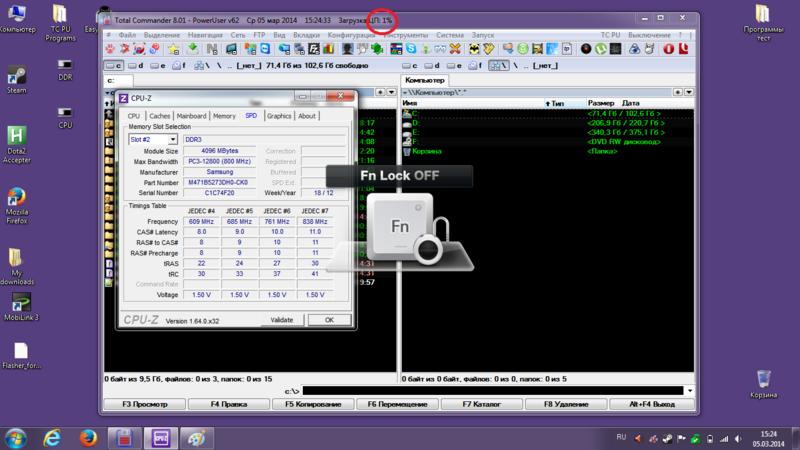Select drive e in right panel drive bar
The height and width of the screenshot is (450, 800).
[454, 66]
